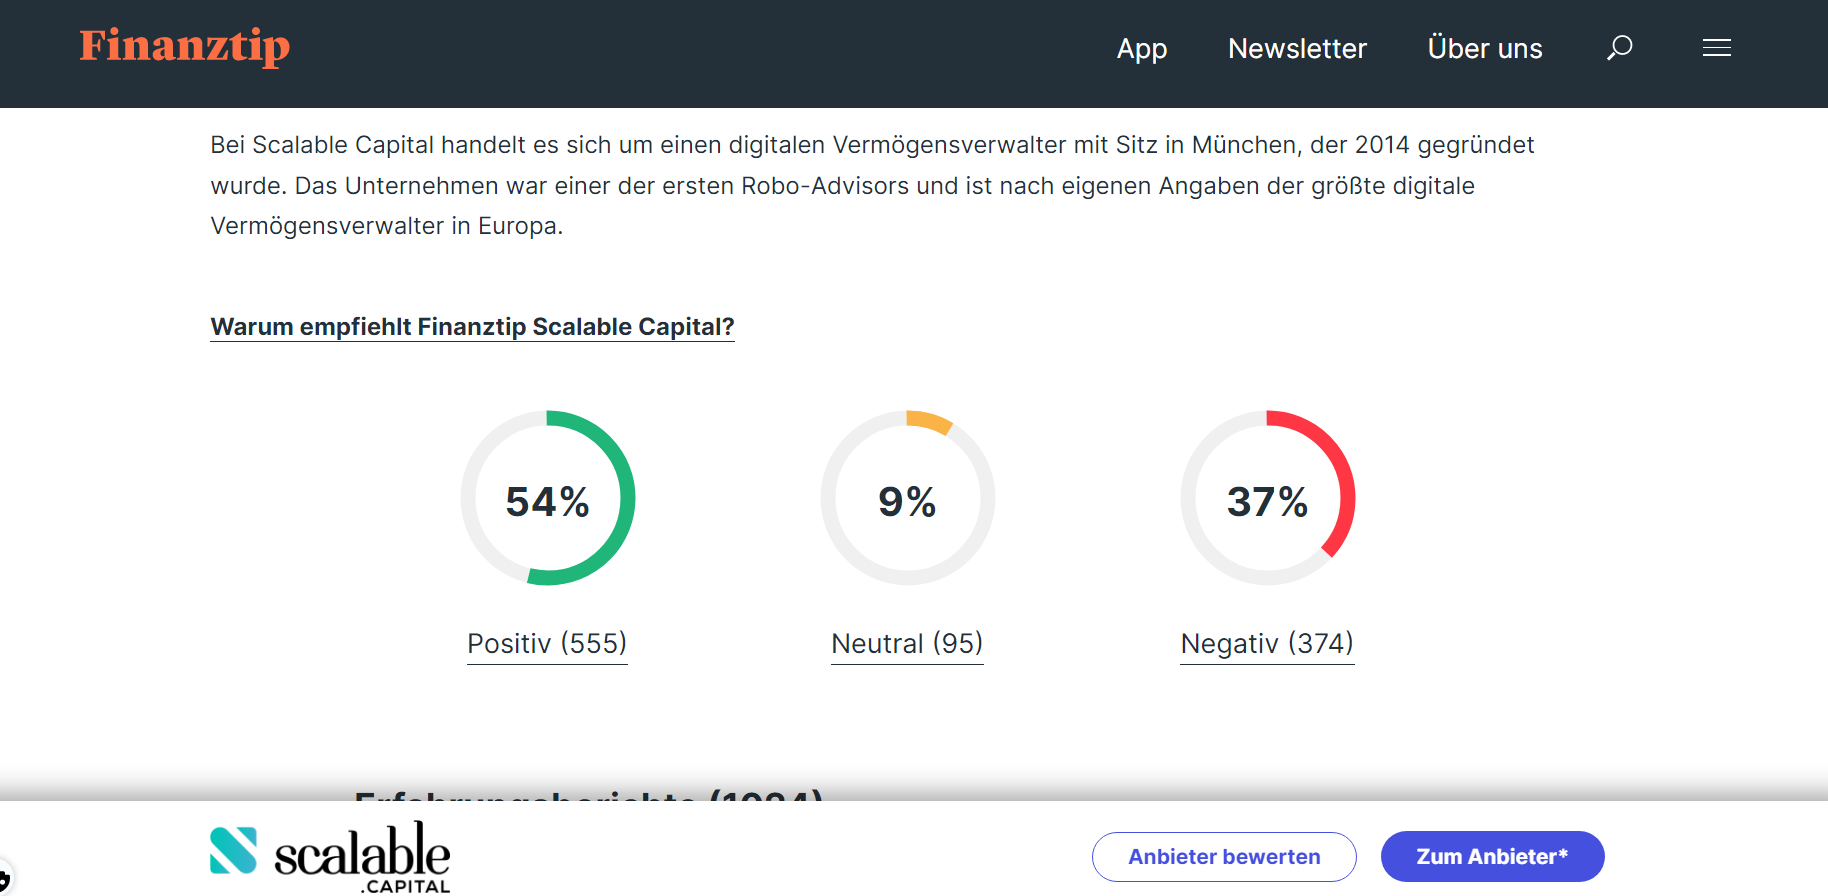Open the Über uns menu item
This screenshot has height=896, width=1828.
(x=1485, y=49)
